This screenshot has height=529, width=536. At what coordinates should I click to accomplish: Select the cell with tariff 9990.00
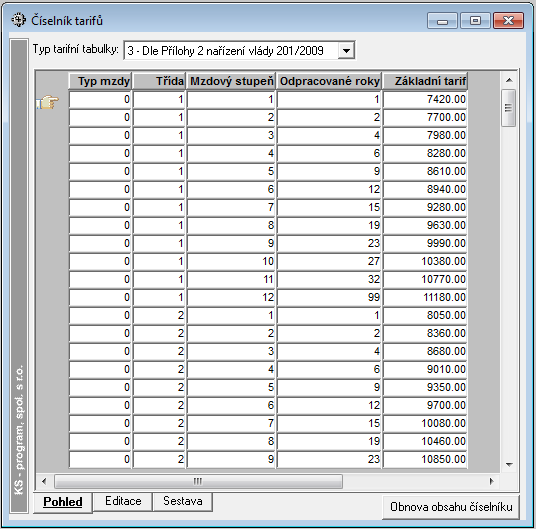(x=425, y=243)
